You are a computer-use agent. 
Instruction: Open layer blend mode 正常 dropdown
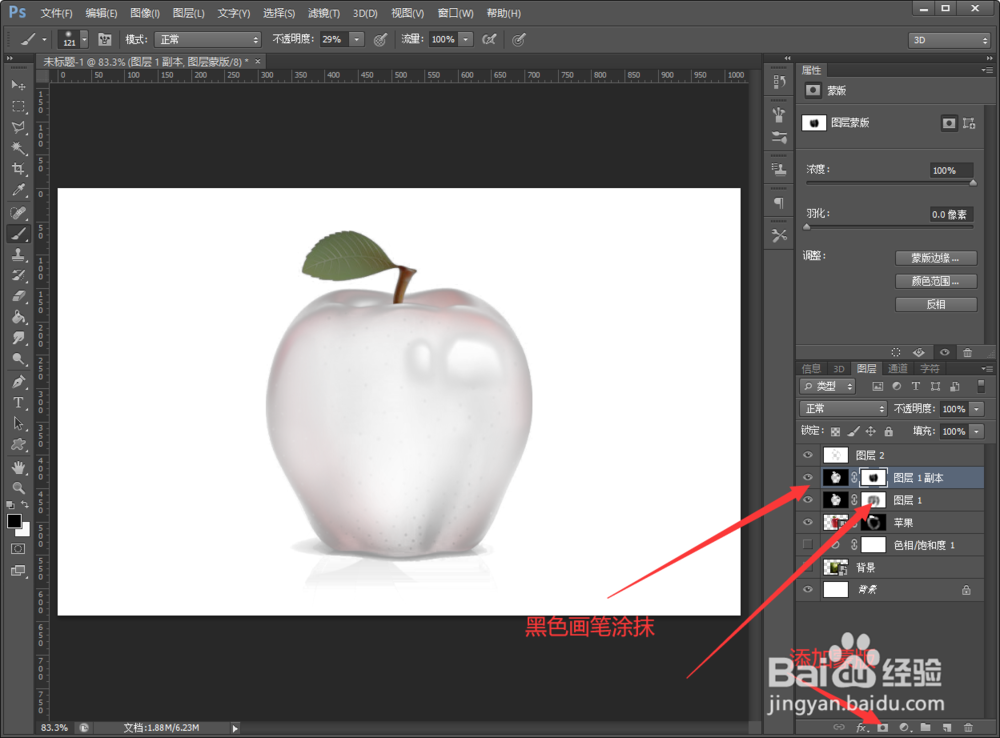843,408
